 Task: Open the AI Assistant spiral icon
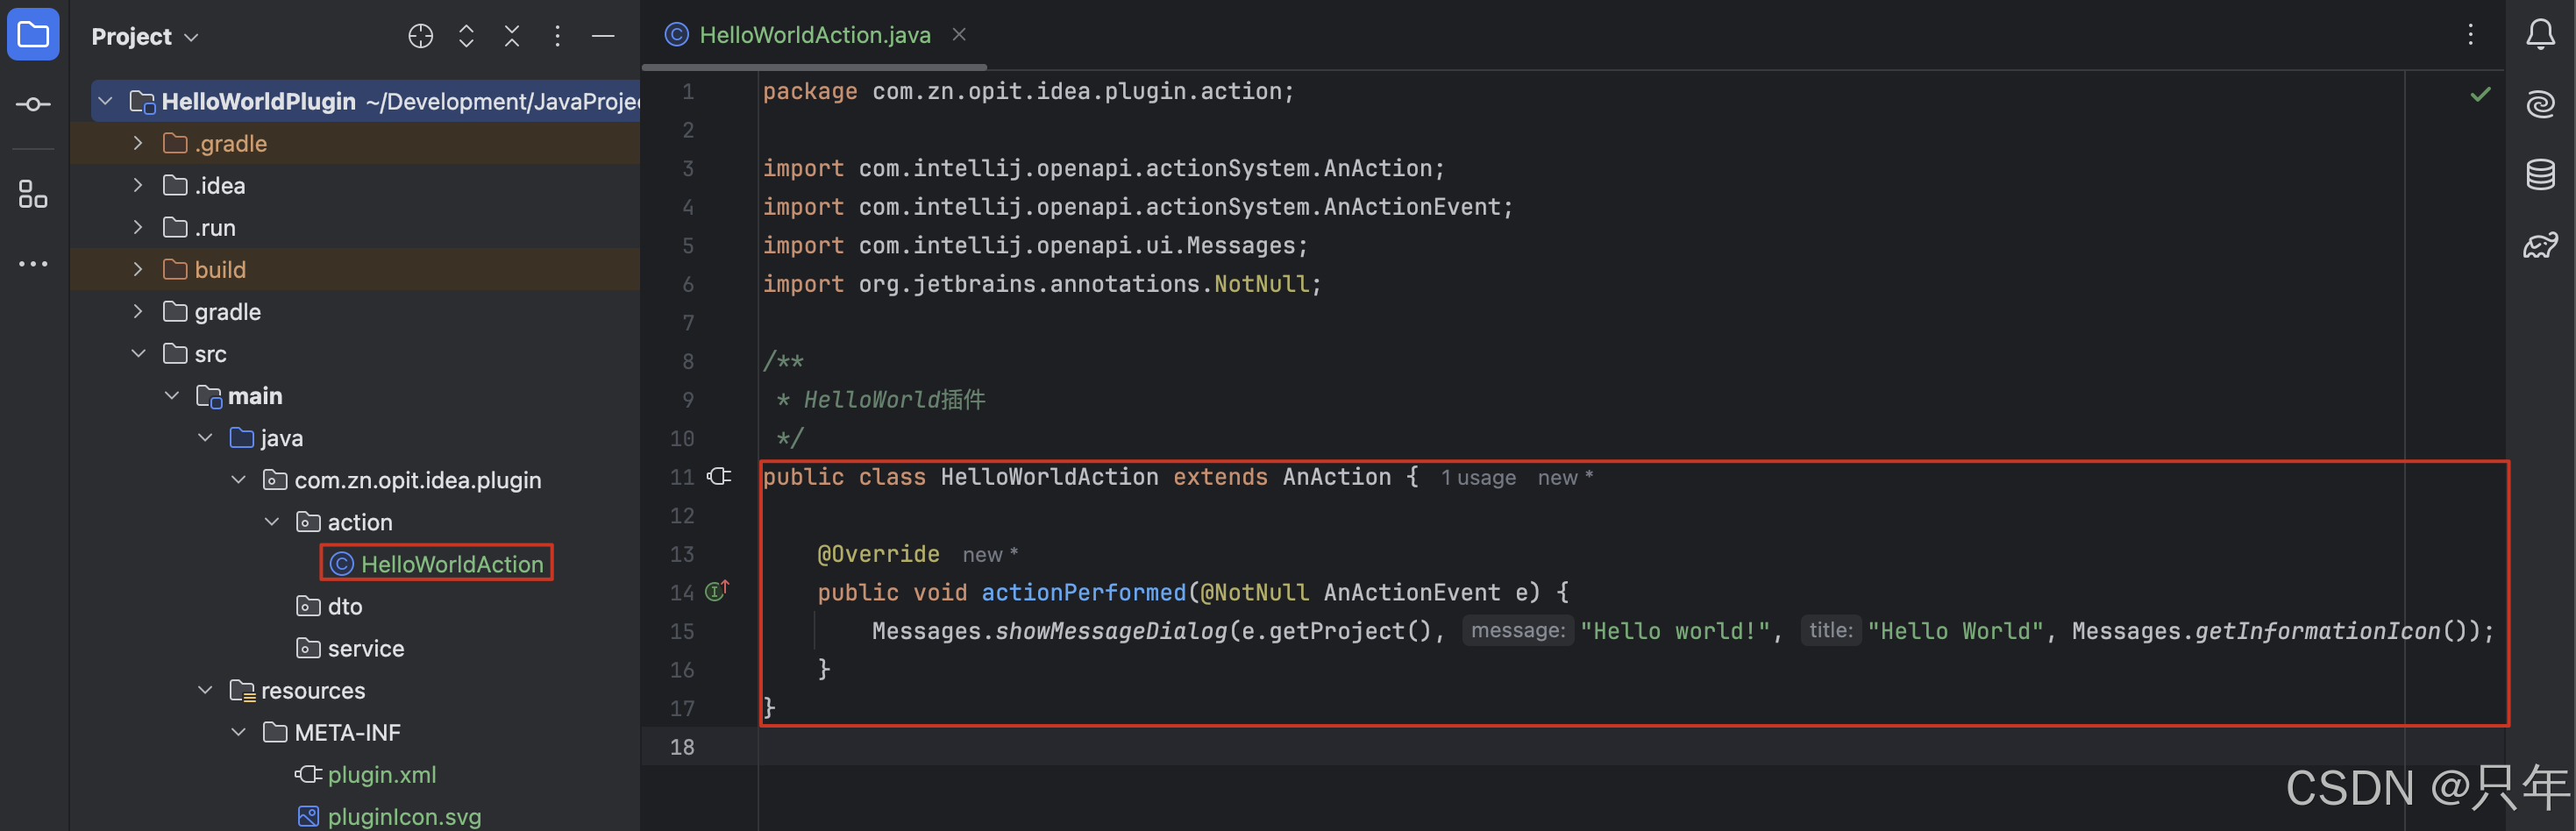pos(2540,104)
